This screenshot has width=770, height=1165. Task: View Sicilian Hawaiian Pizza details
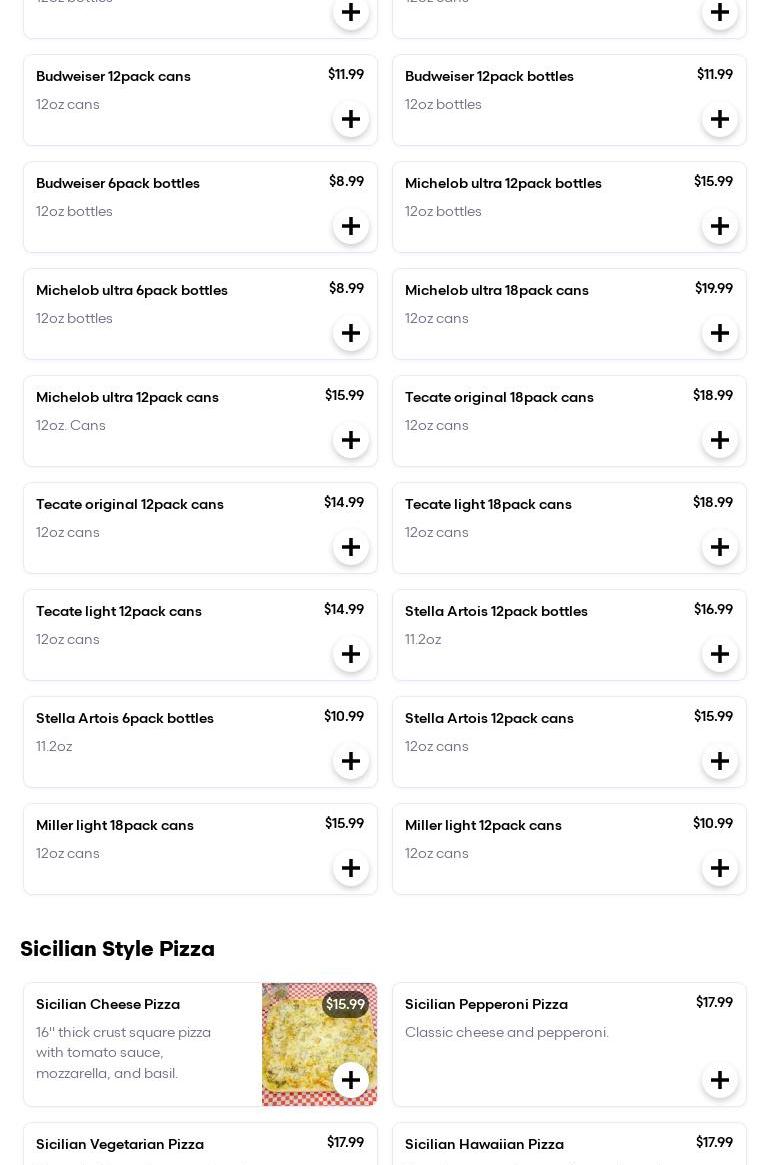[x=484, y=1145]
